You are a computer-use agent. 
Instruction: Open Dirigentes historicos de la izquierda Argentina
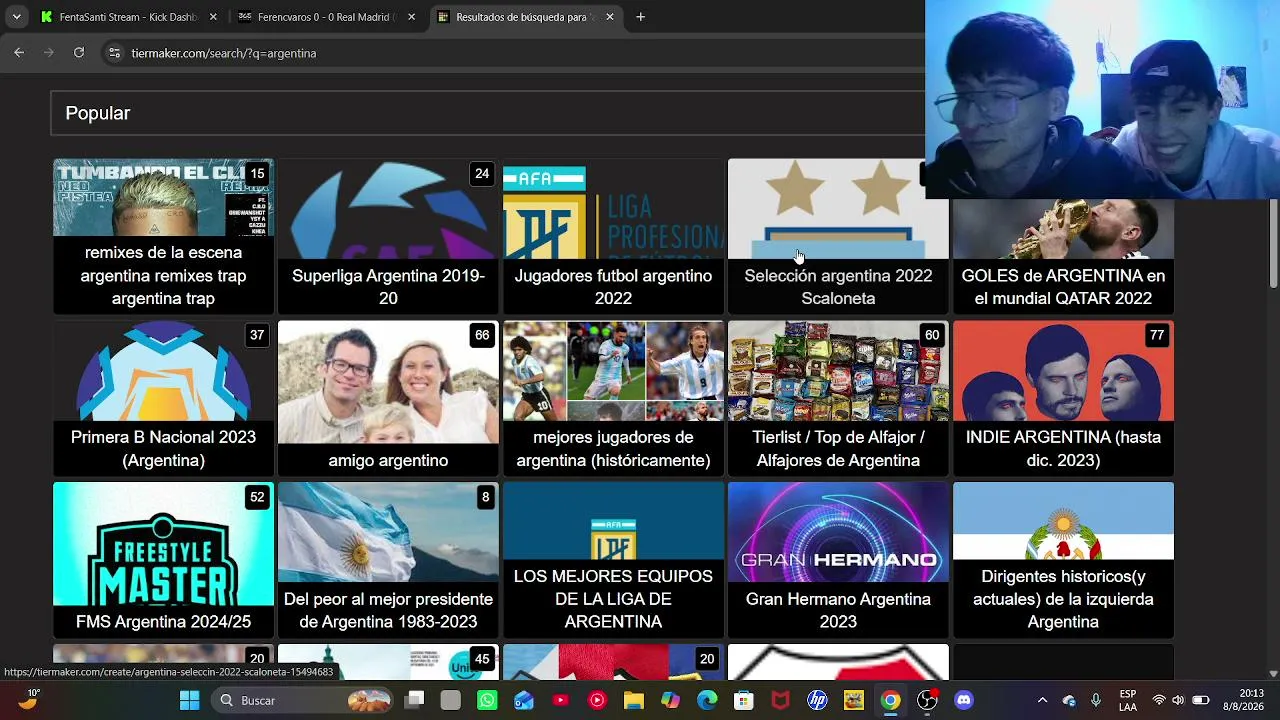coord(1063,560)
